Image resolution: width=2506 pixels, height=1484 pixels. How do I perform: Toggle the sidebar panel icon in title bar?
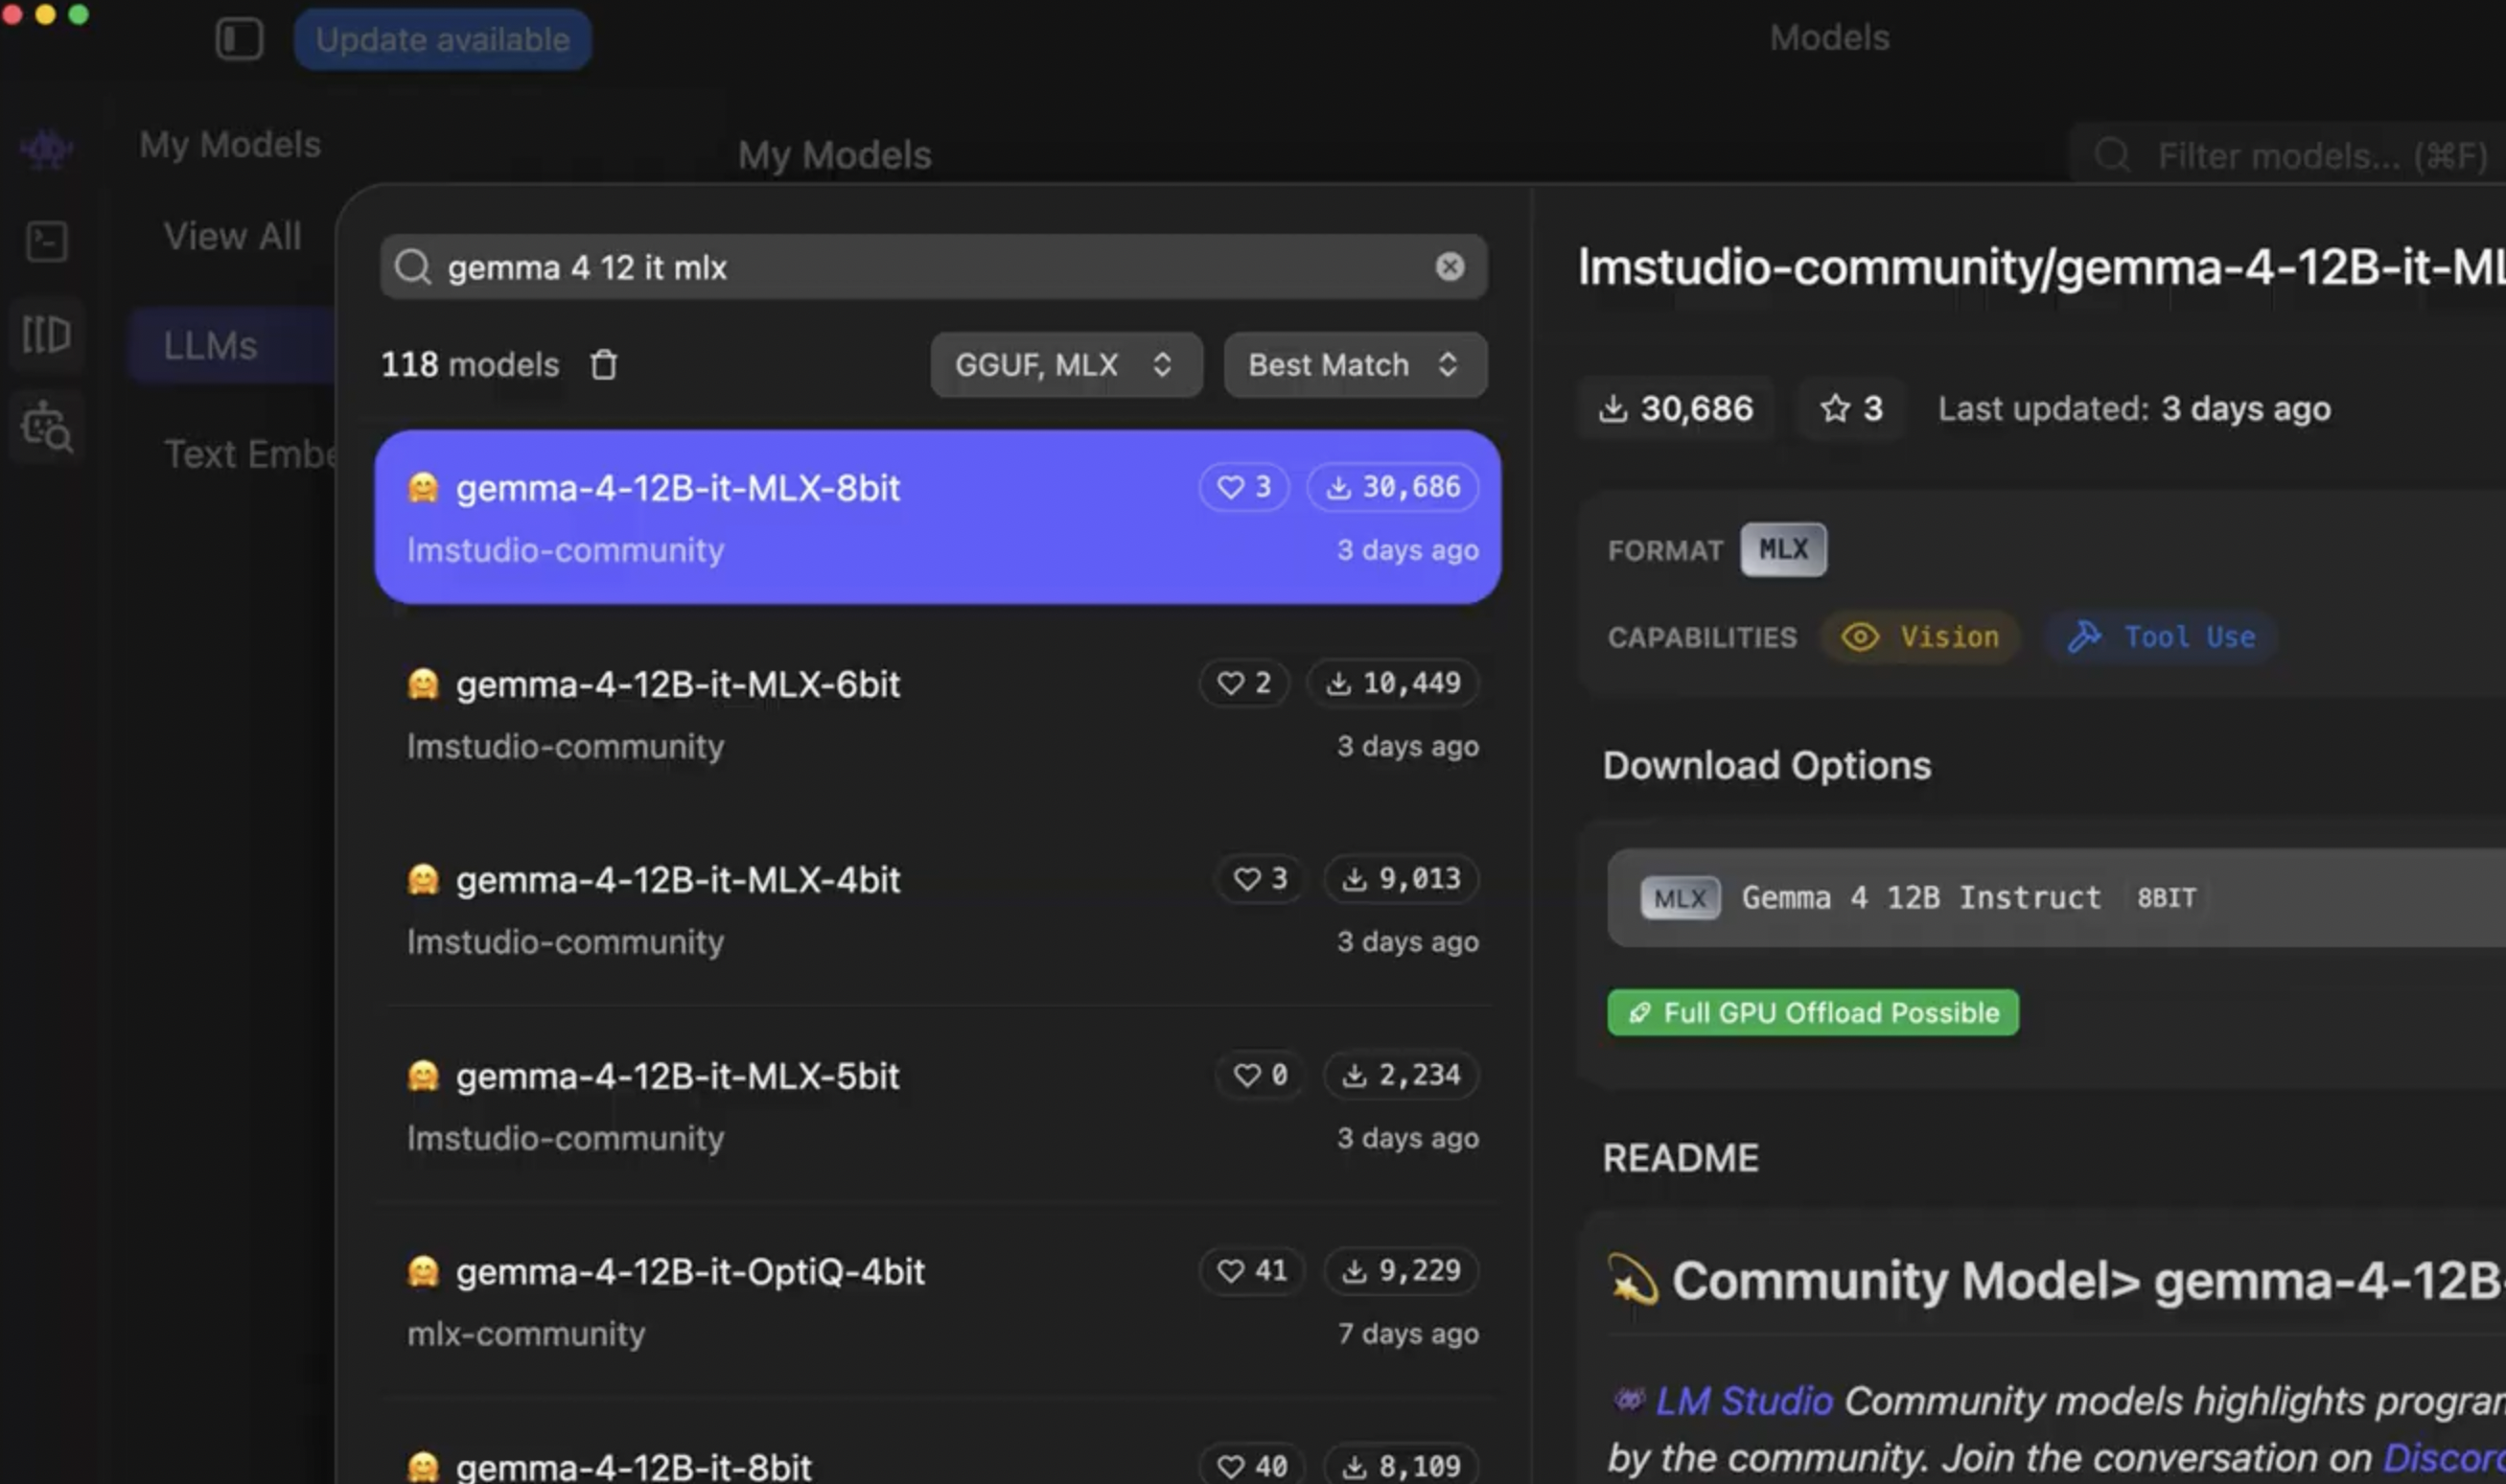[x=239, y=39]
